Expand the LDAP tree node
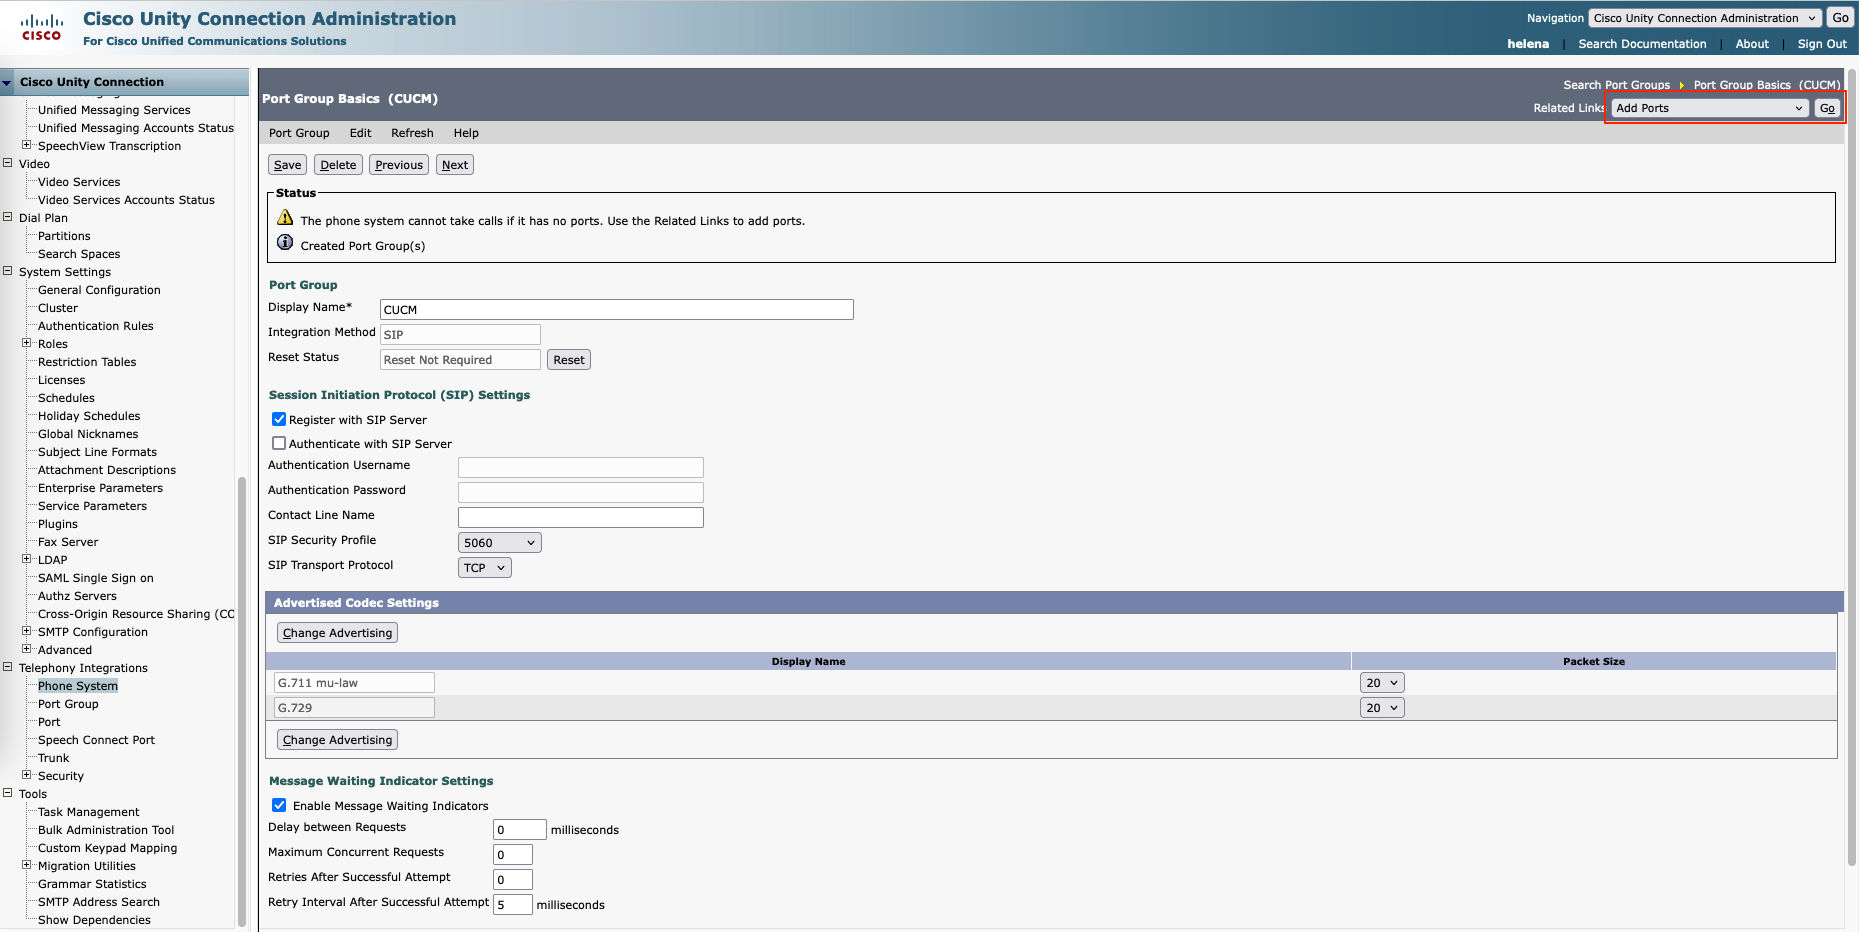Screen dimensions: 1859x932 pos(27,559)
